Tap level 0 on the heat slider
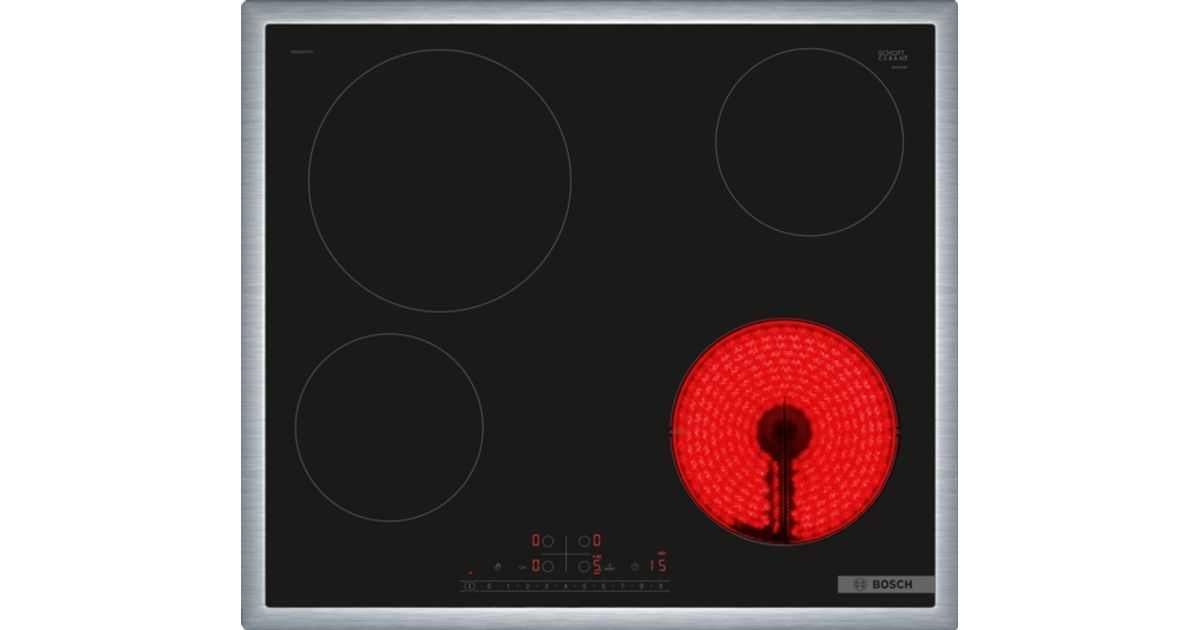The width and height of the screenshot is (1200, 630). click(489, 586)
